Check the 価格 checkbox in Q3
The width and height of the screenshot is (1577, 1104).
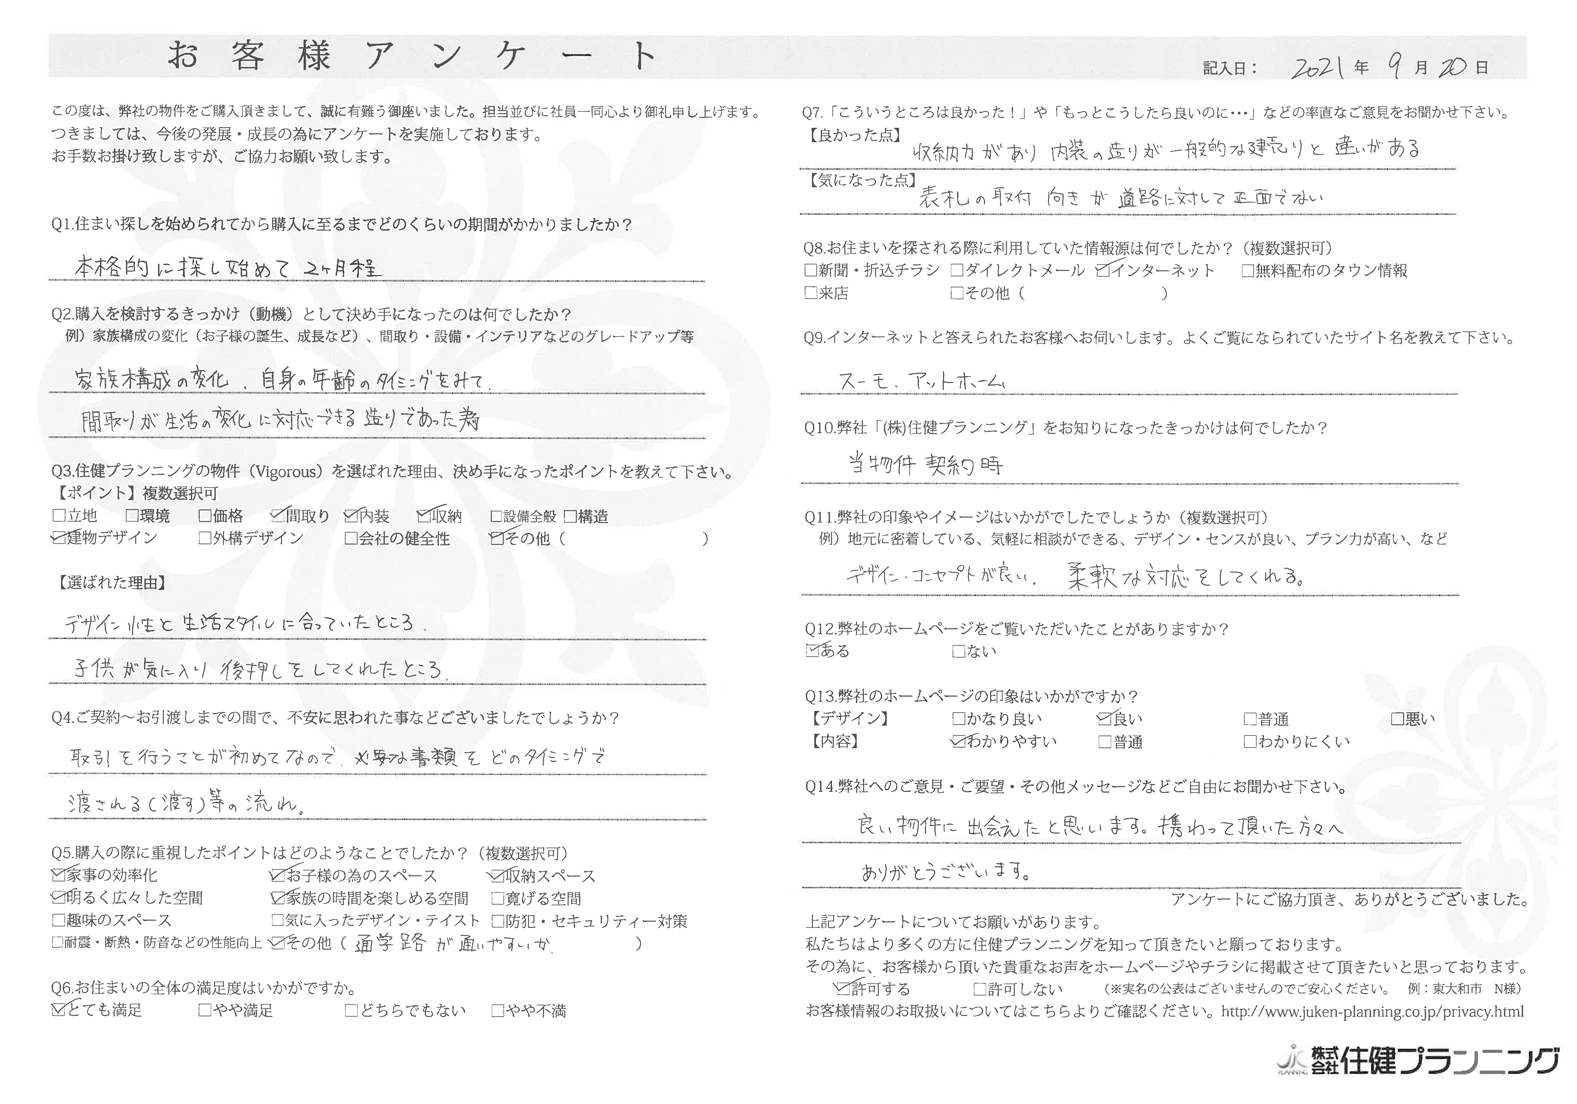tap(205, 517)
